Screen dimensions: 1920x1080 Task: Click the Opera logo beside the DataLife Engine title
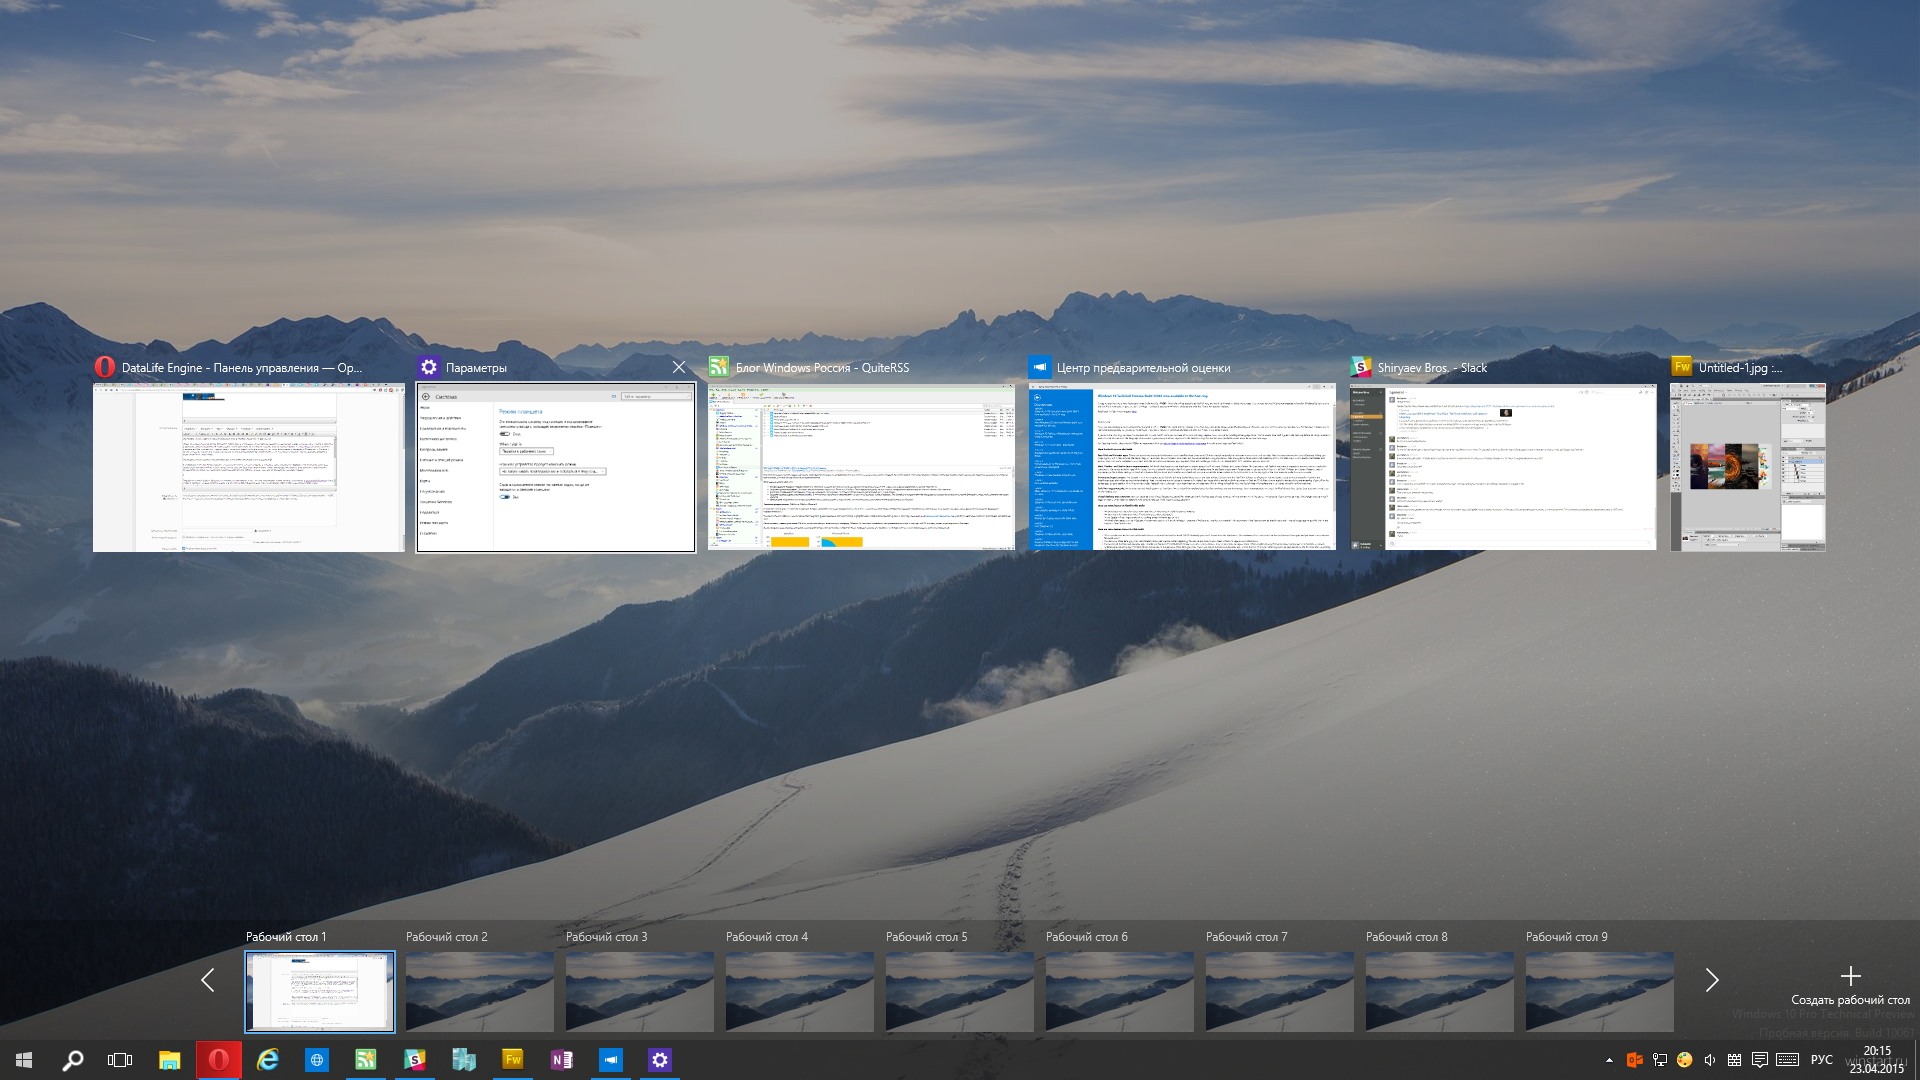click(104, 368)
